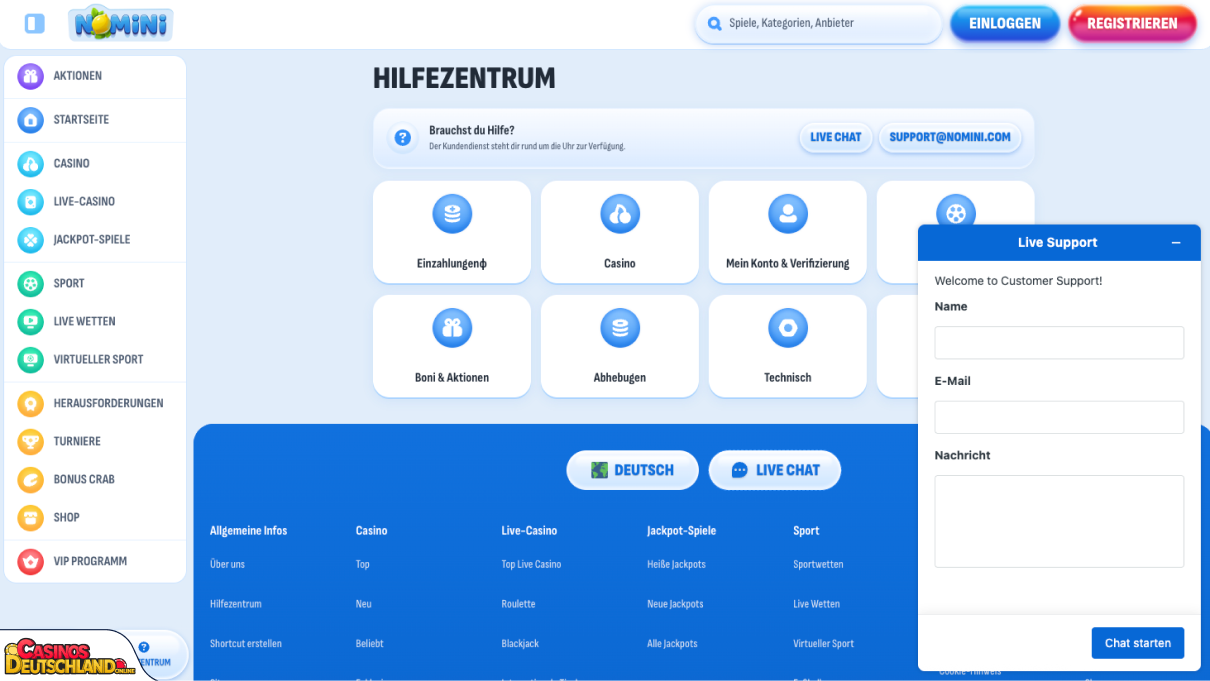
Task: Click the Shop icon in sidebar
Action: (31, 518)
